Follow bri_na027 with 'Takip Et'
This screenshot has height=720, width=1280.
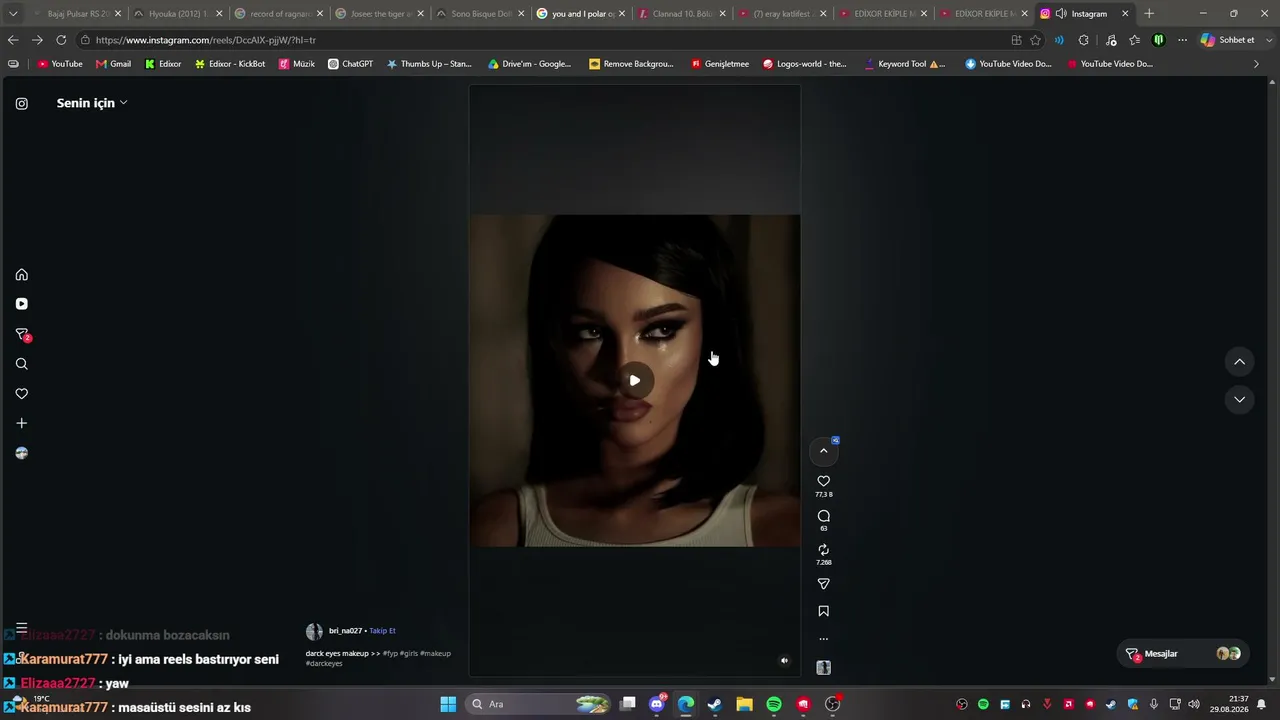pyautogui.click(x=383, y=631)
